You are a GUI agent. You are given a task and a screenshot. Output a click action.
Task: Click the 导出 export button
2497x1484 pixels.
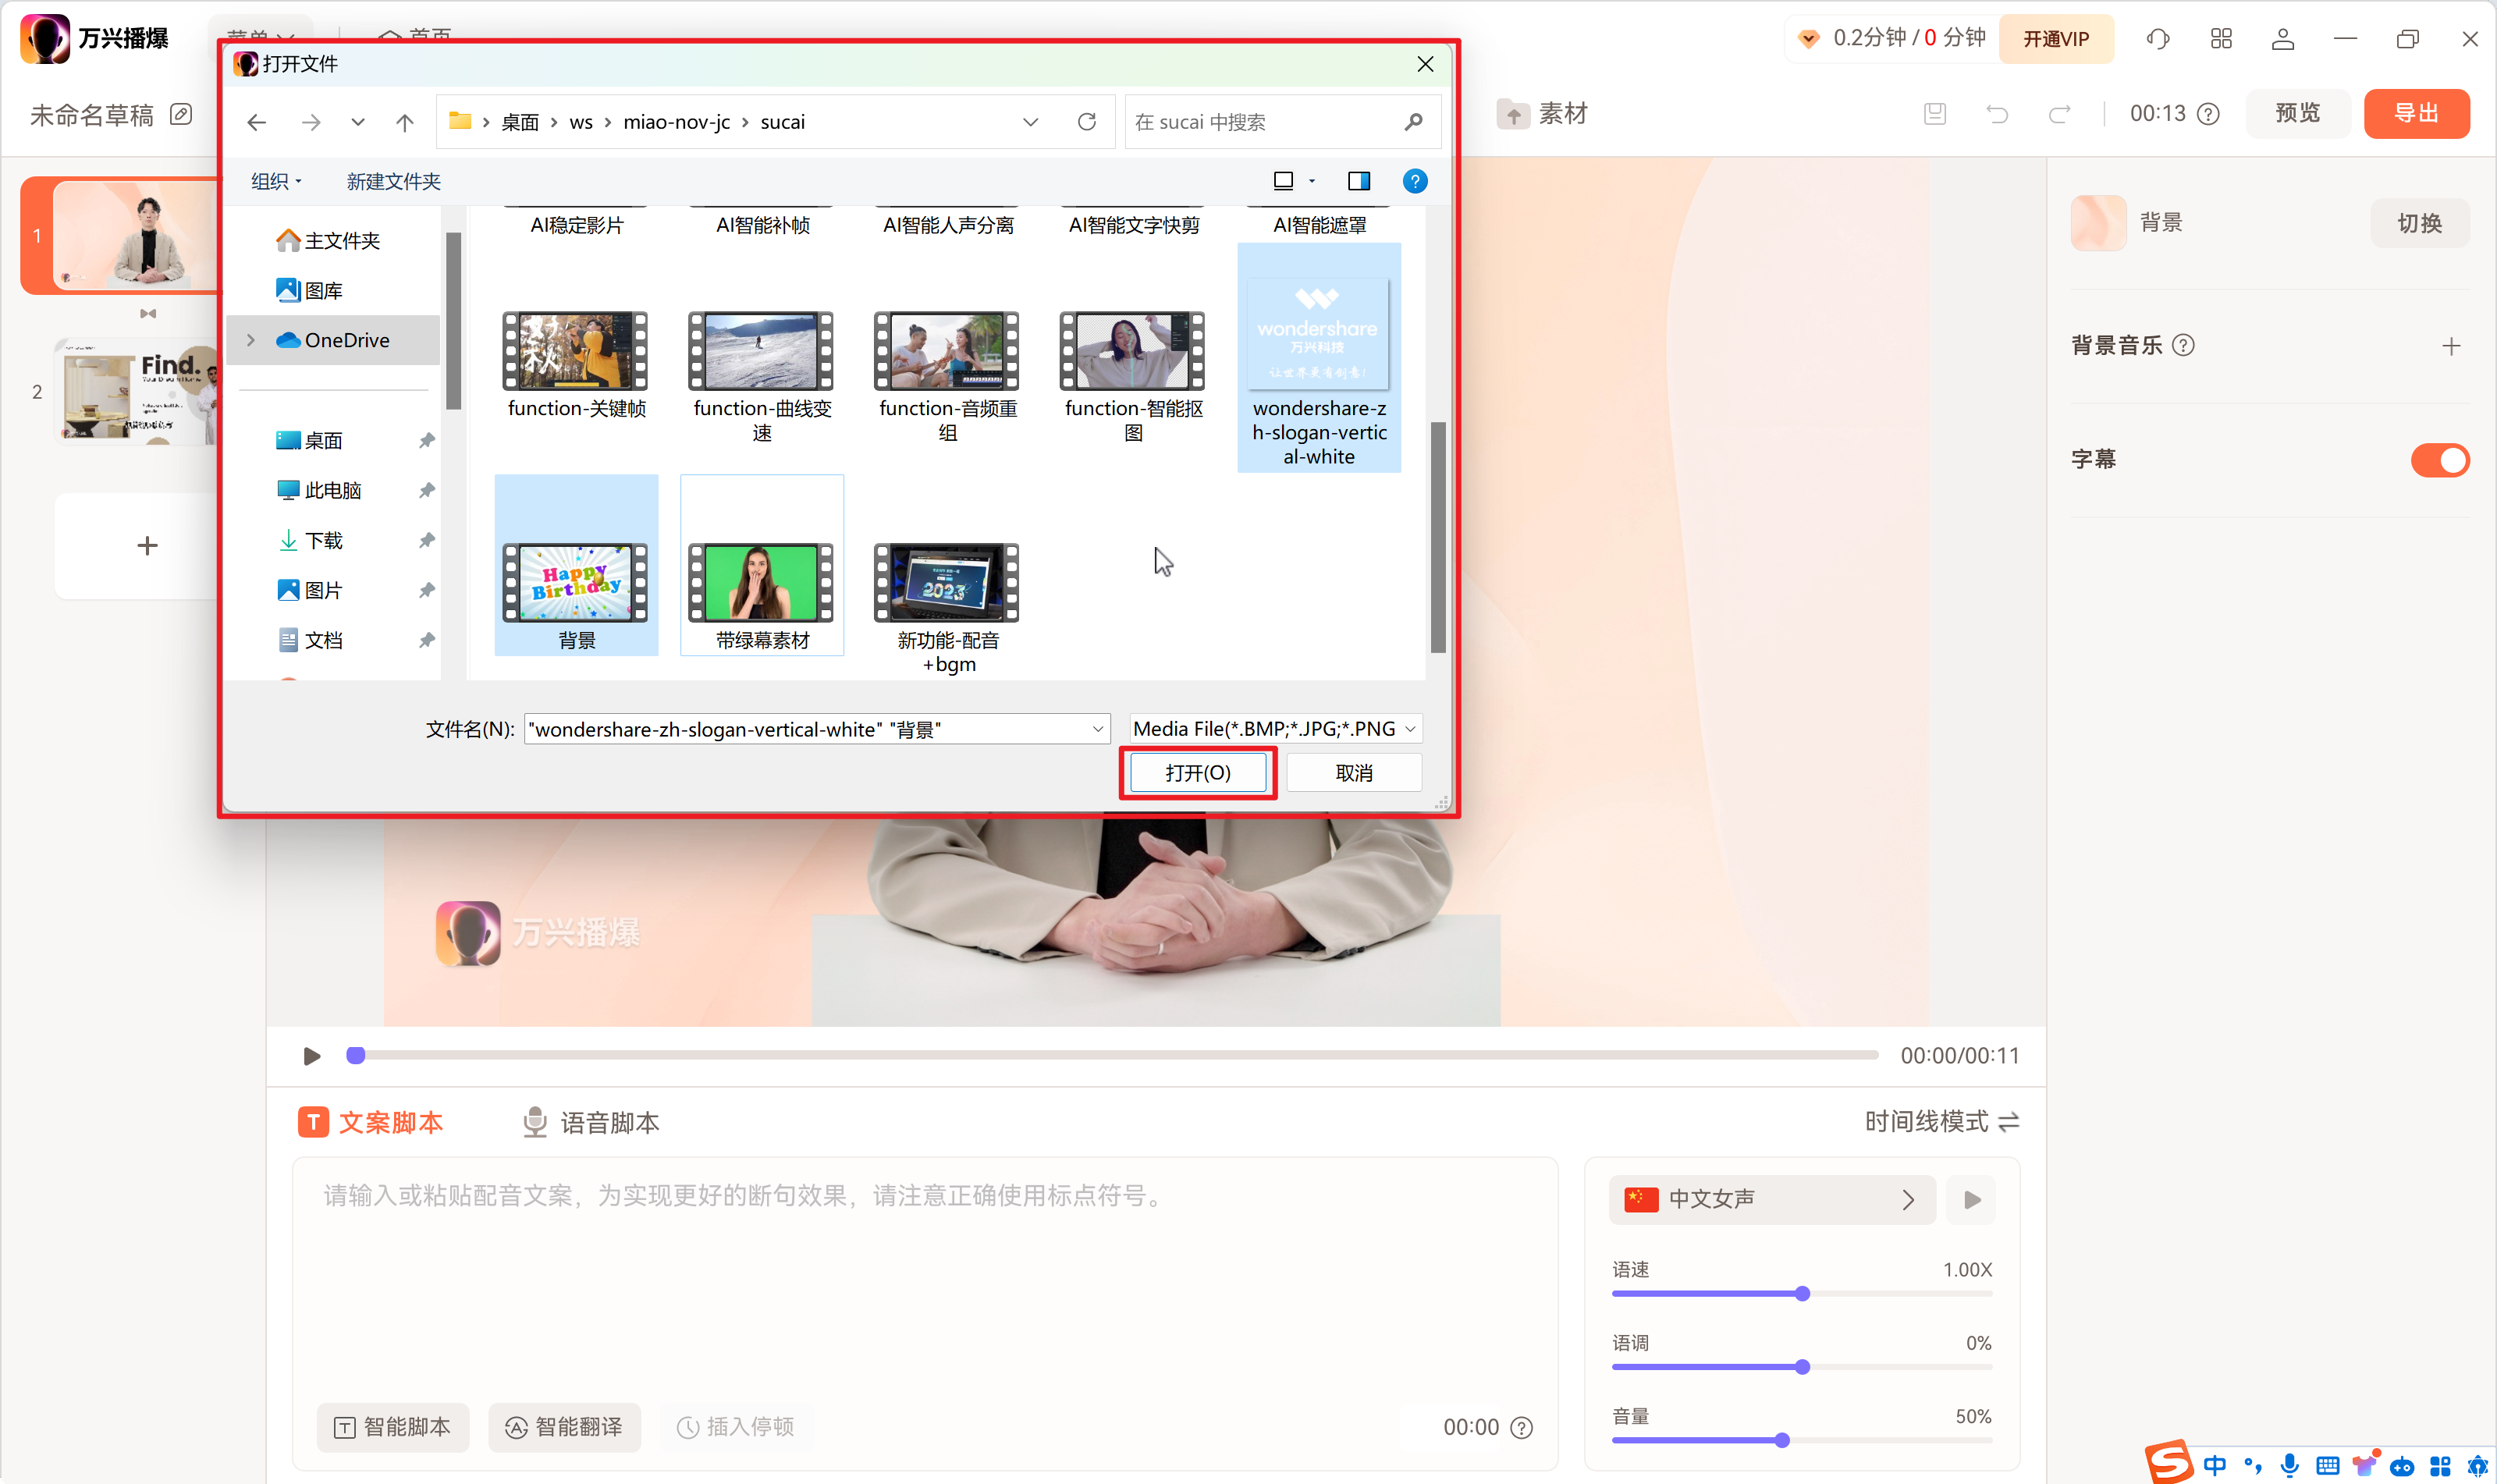click(2417, 113)
